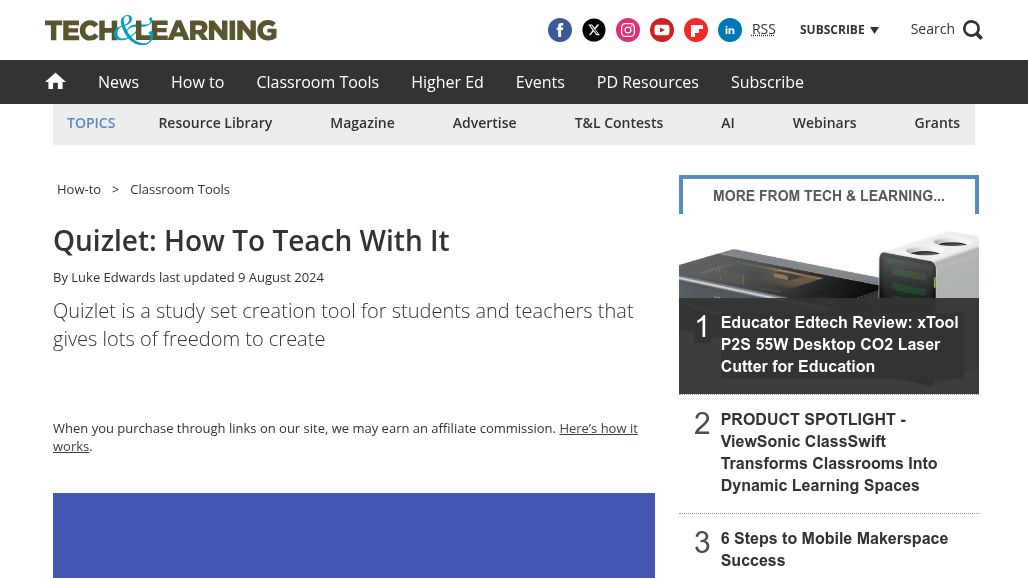Click the Tech & Learning logo
The width and height of the screenshot is (1028, 578).
click(x=161, y=30)
